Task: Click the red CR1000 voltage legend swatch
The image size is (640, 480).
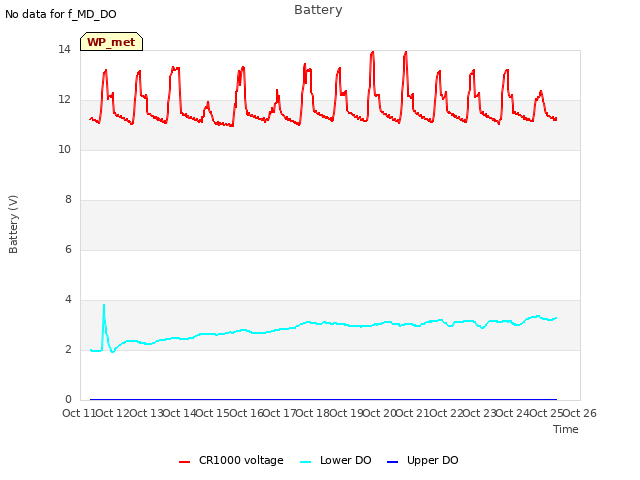Action: click(x=184, y=462)
